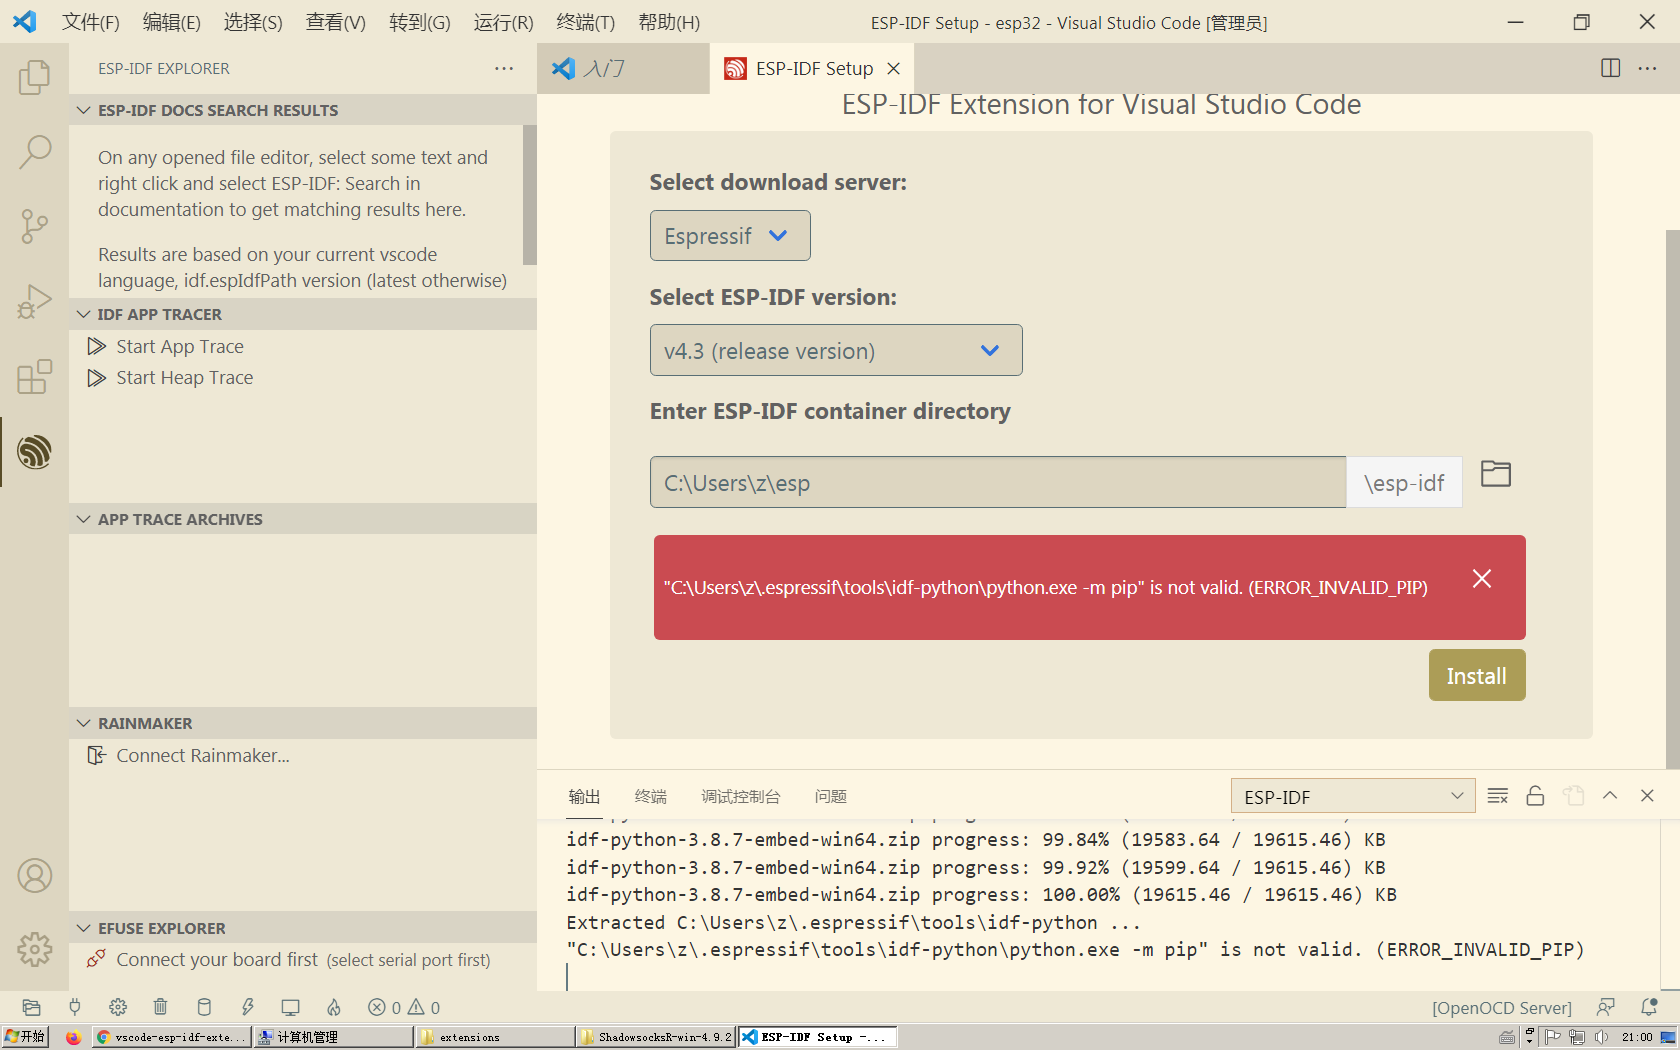1680x1050 pixels.
Task: Click the setup page vertical scrollbar
Action: 1672,500
